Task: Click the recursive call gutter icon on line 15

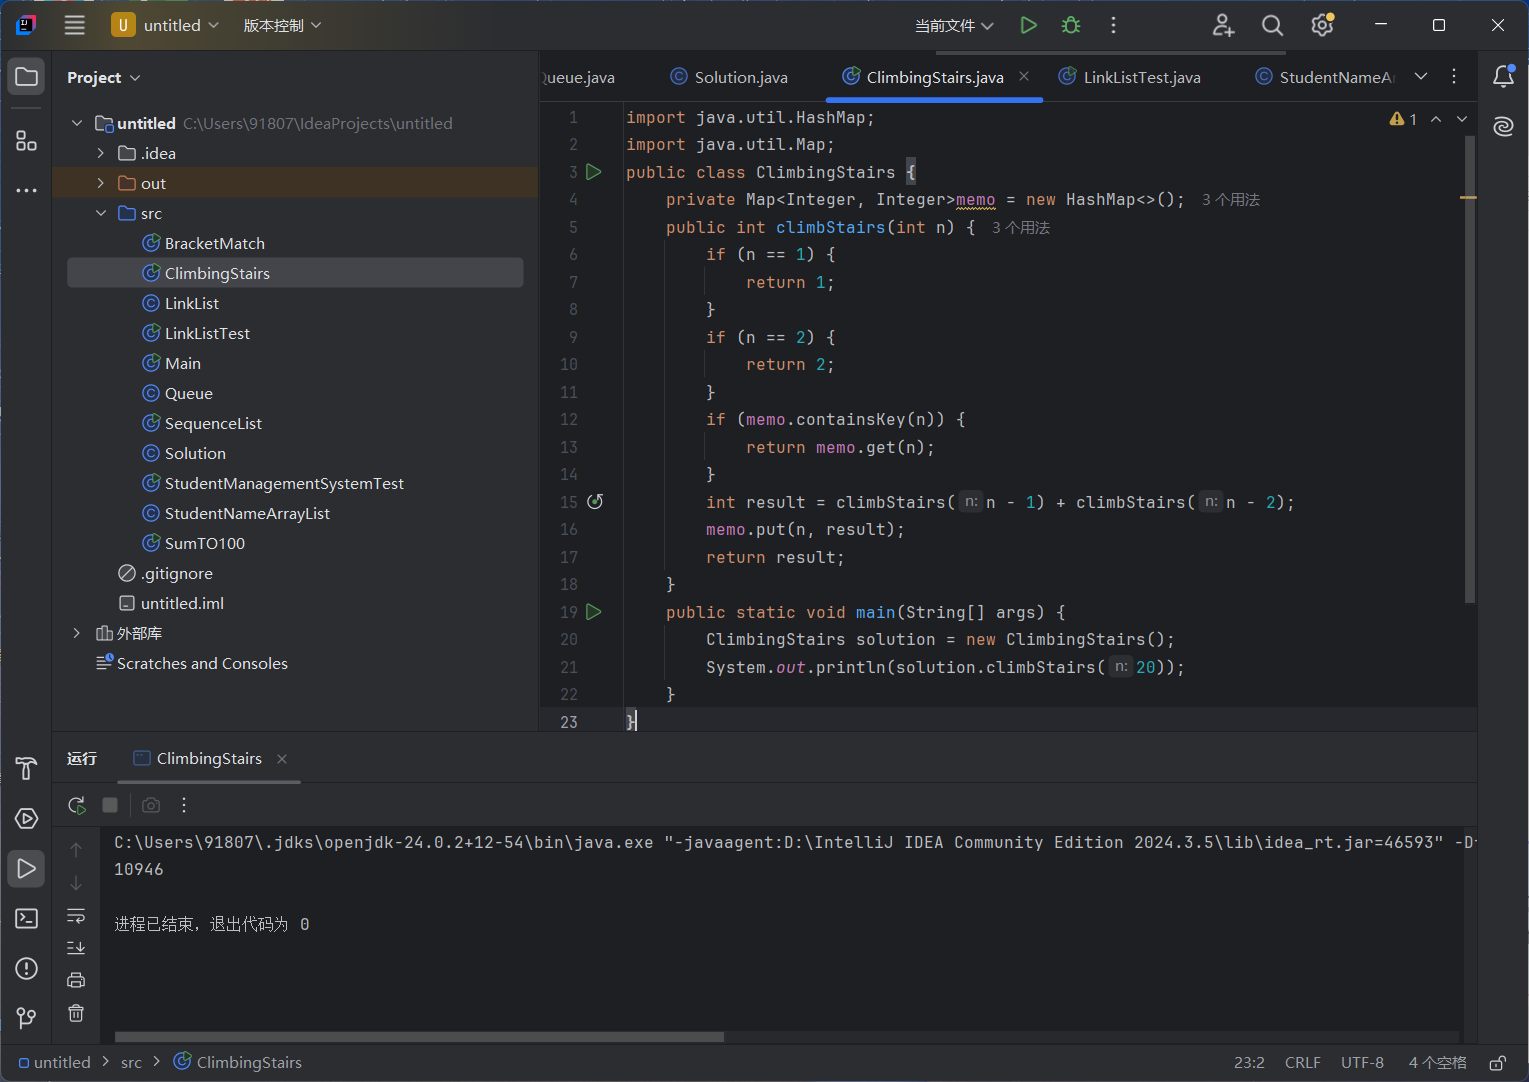Action: 595,502
